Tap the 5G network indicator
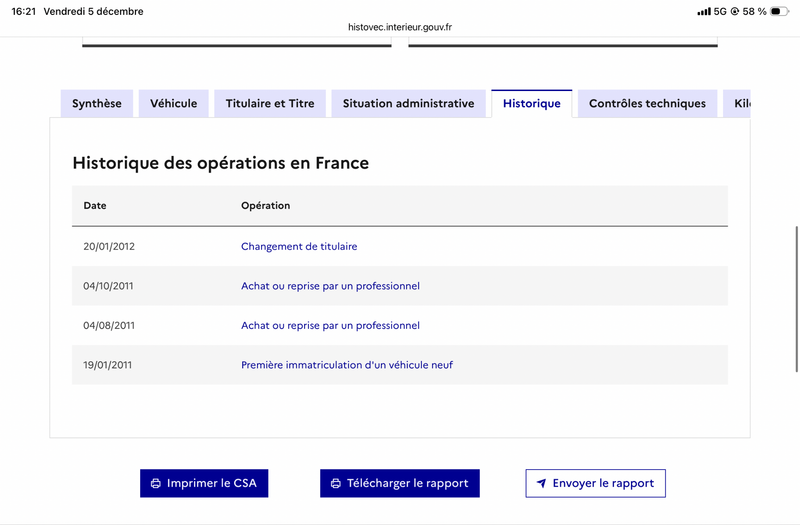This screenshot has width=800, height=525. pos(720,11)
